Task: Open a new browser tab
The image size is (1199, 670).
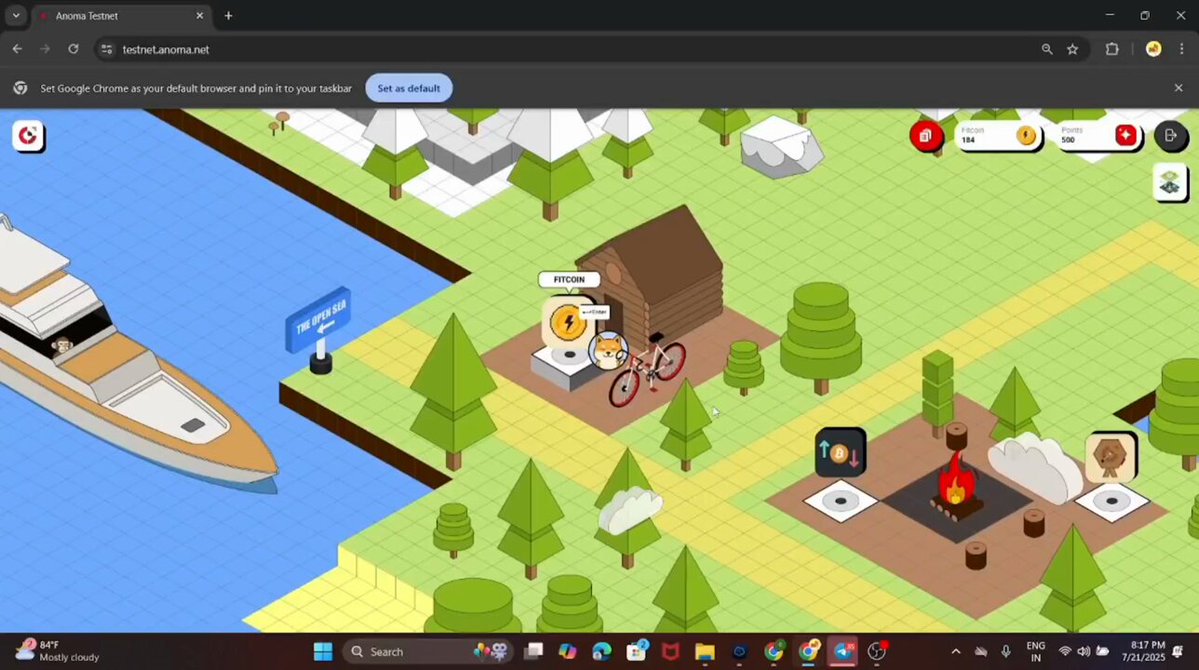Action: click(x=228, y=15)
